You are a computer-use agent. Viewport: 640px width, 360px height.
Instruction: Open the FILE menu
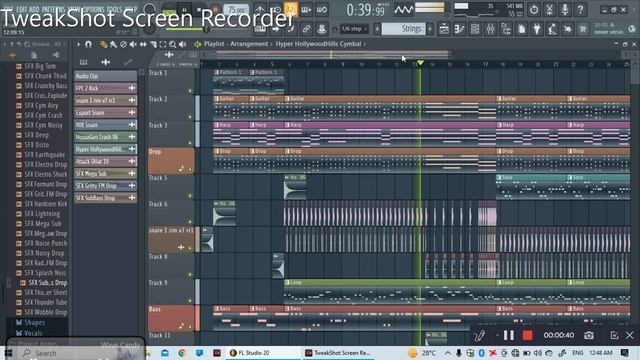7,9
